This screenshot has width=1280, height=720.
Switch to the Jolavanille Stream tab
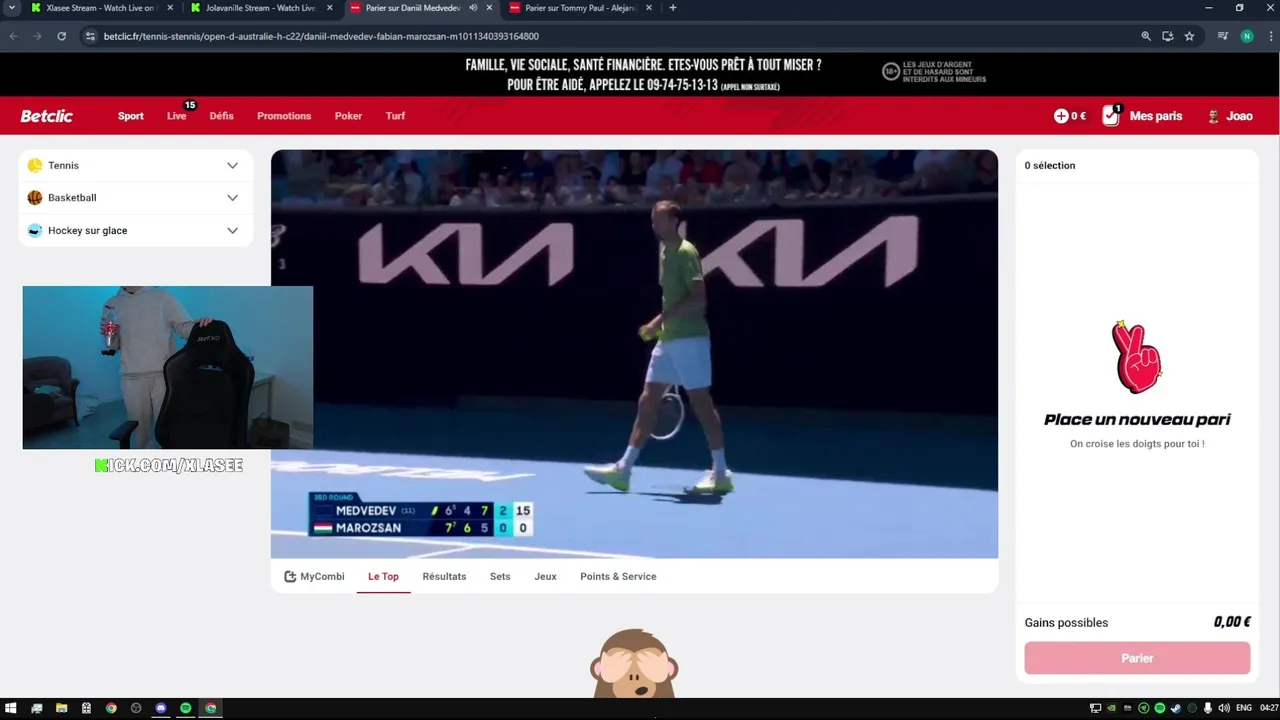click(260, 8)
